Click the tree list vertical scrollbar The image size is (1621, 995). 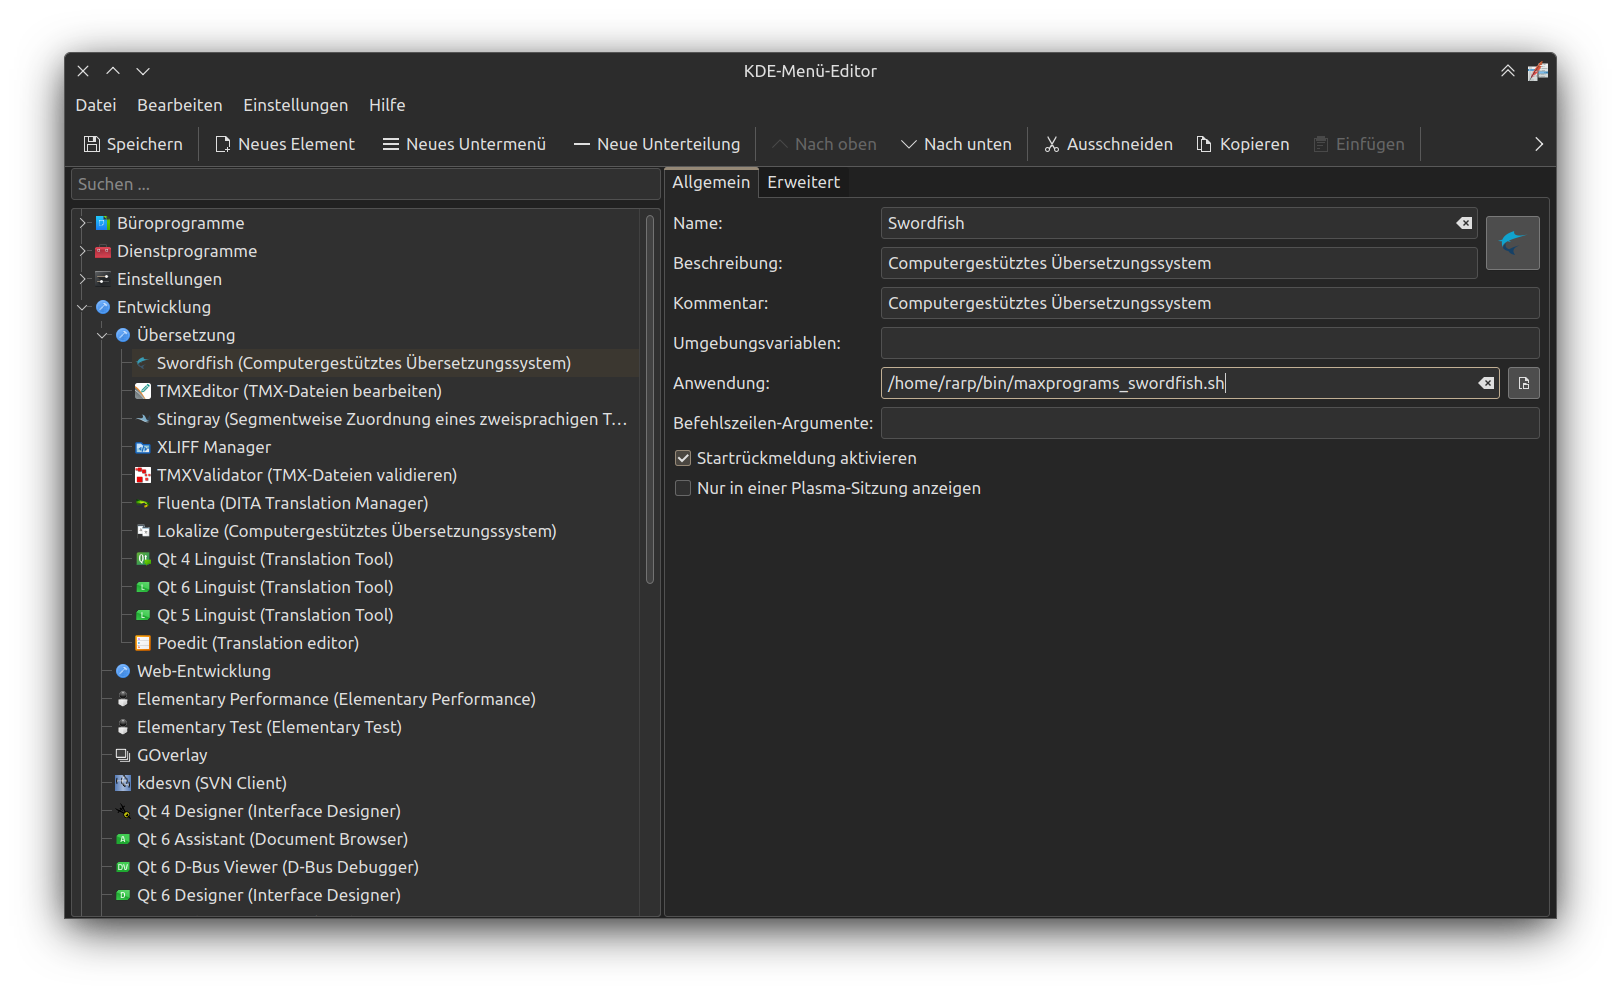click(x=650, y=400)
